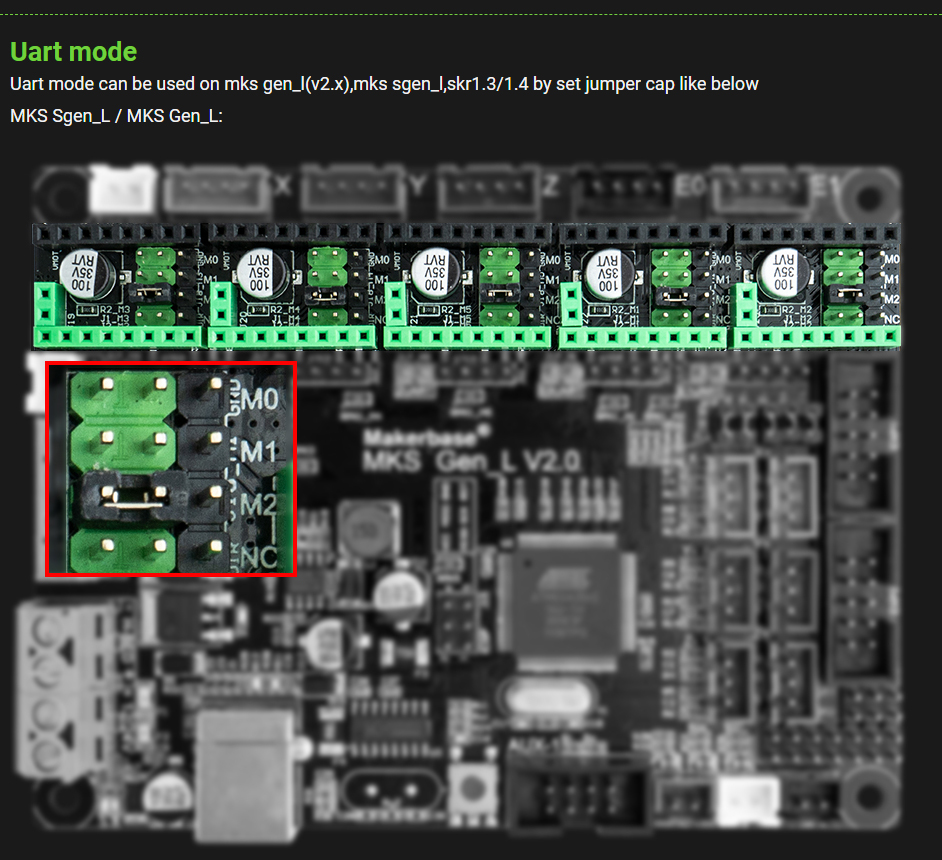Click the 'MKS Sgen_L / MKS Gen_L:' label
This screenshot has width=942, height=860.
[x=116, y=117]
